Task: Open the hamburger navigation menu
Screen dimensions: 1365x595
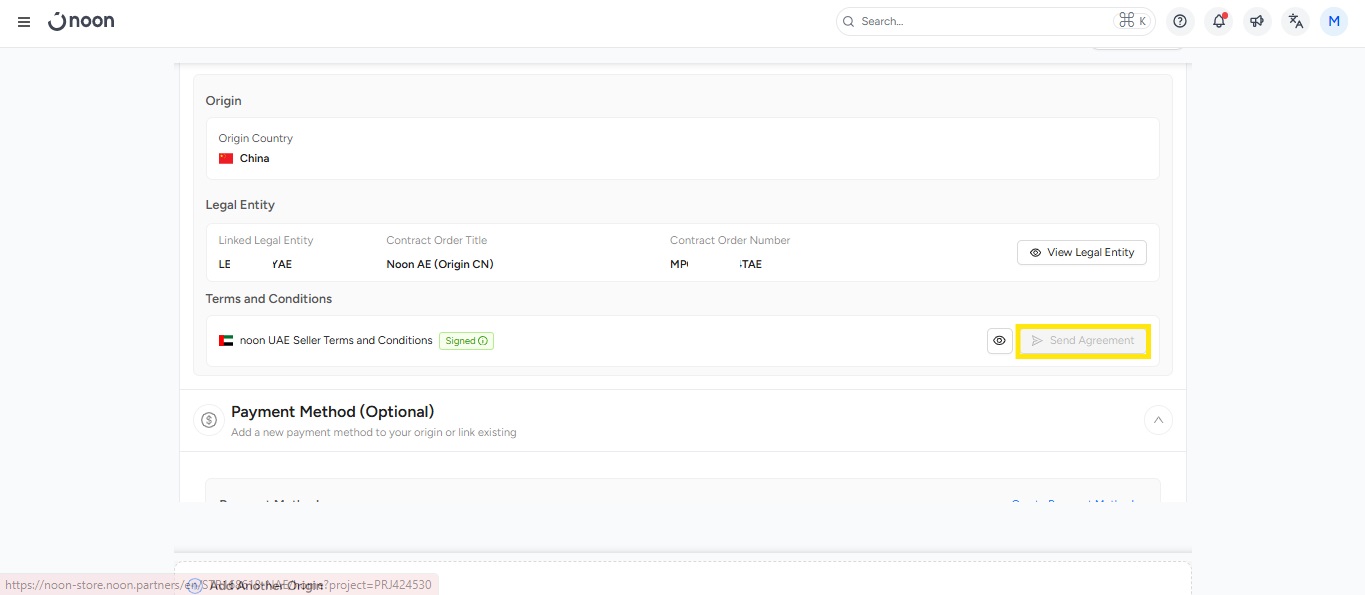Action: [24, 22]
